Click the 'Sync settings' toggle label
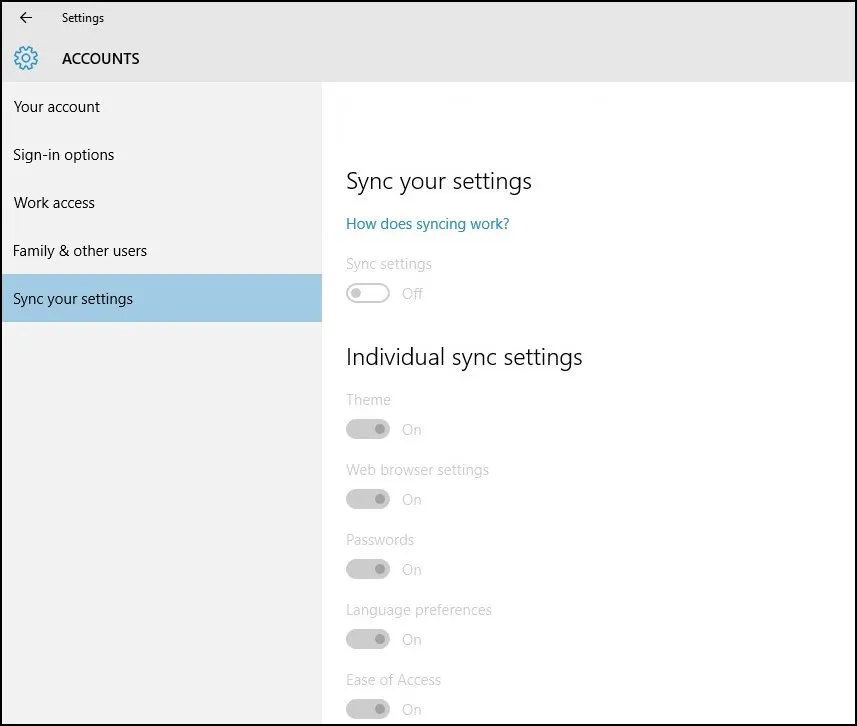This screenshot has width=857, height=726. tap(389, 264)
